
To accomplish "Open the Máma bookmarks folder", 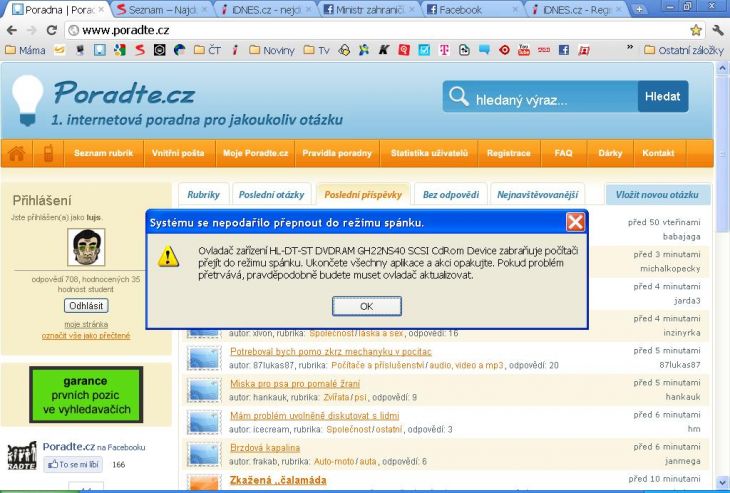I will coord(26,50).
